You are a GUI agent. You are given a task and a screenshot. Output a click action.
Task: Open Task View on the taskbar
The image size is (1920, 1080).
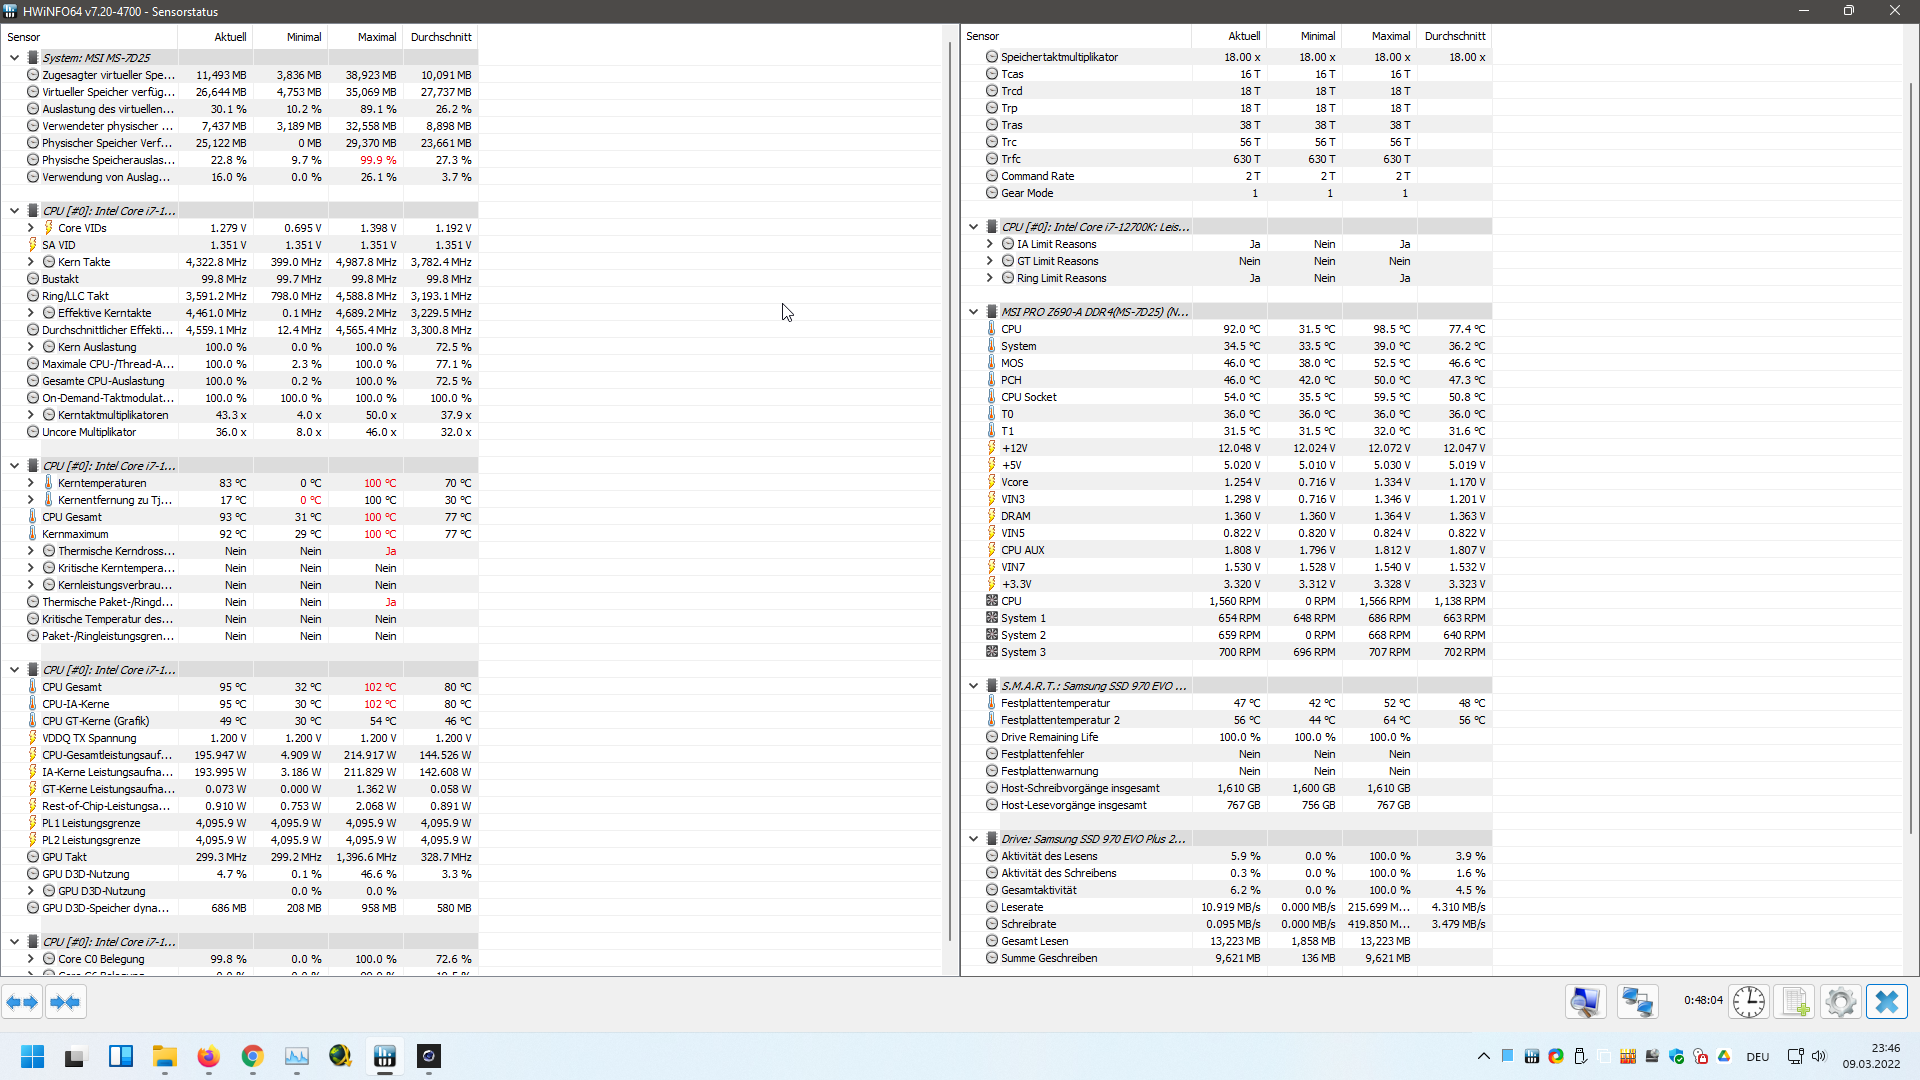pos(75,1056)
